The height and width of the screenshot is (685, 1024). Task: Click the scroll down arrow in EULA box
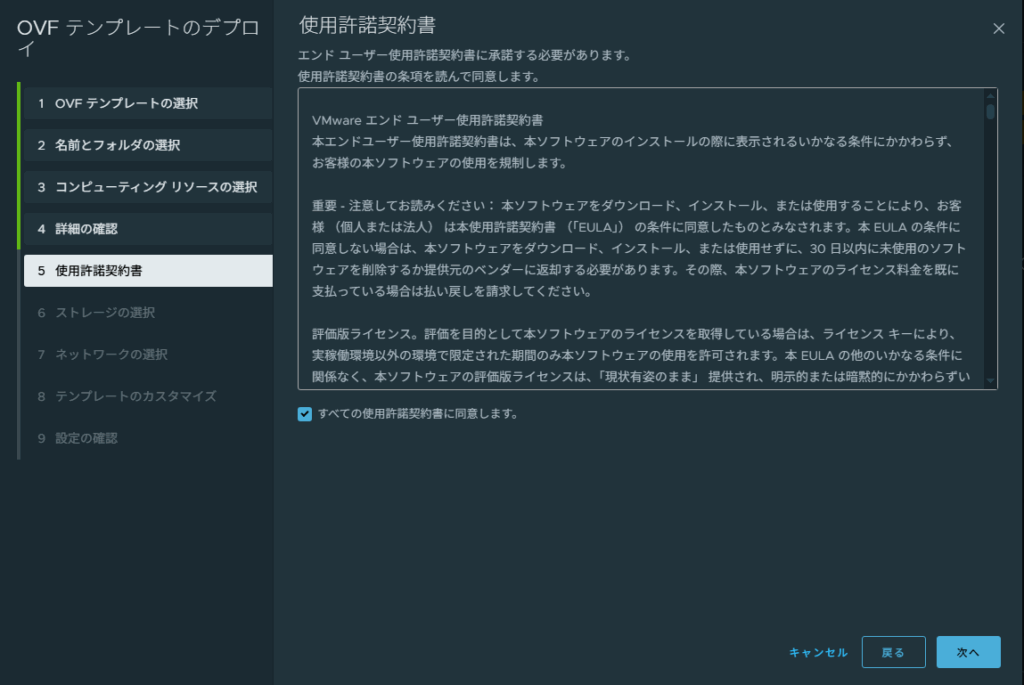(990, 381)
